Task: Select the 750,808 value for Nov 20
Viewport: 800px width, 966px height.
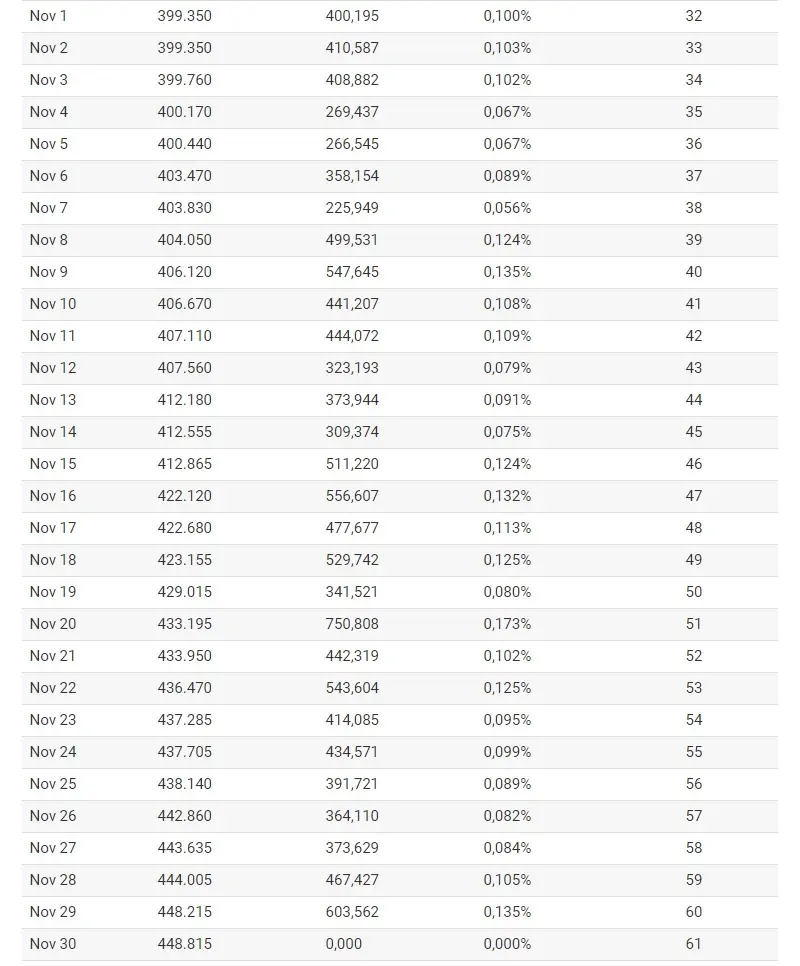Action: click(x=352, y=625)
